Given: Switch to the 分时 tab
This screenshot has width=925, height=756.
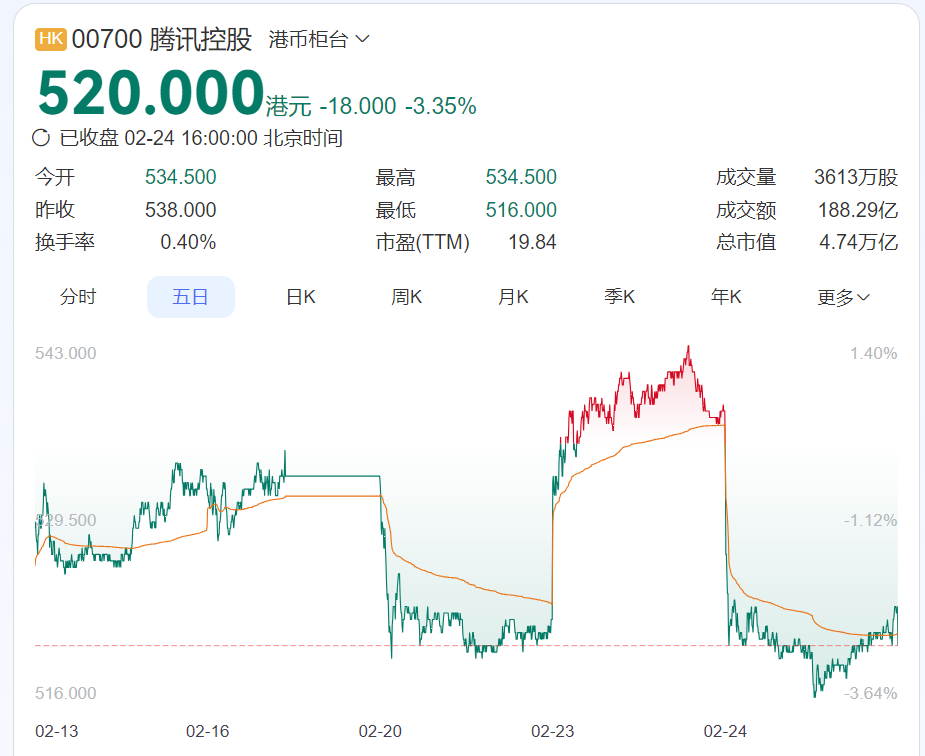Looking at the screenshot, I should (x=77, y=297).
